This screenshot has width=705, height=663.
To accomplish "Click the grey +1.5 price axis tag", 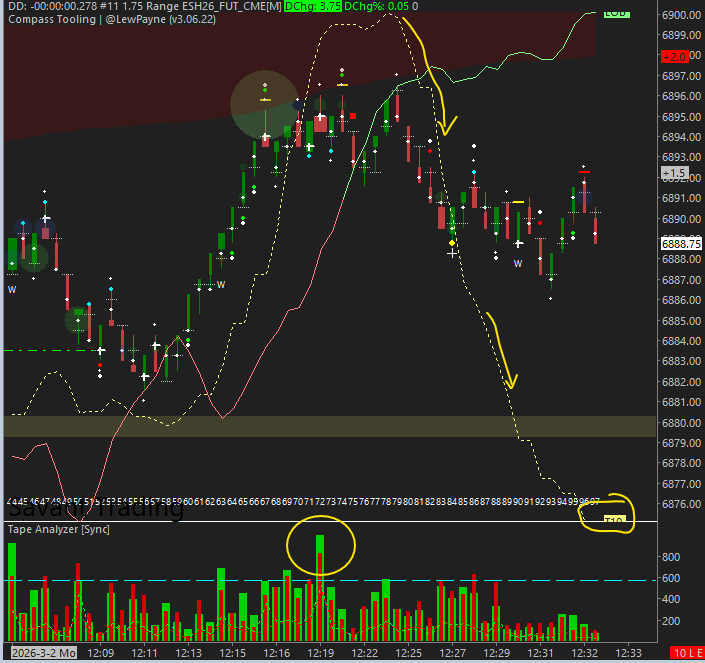I will [x=674, y=173].
